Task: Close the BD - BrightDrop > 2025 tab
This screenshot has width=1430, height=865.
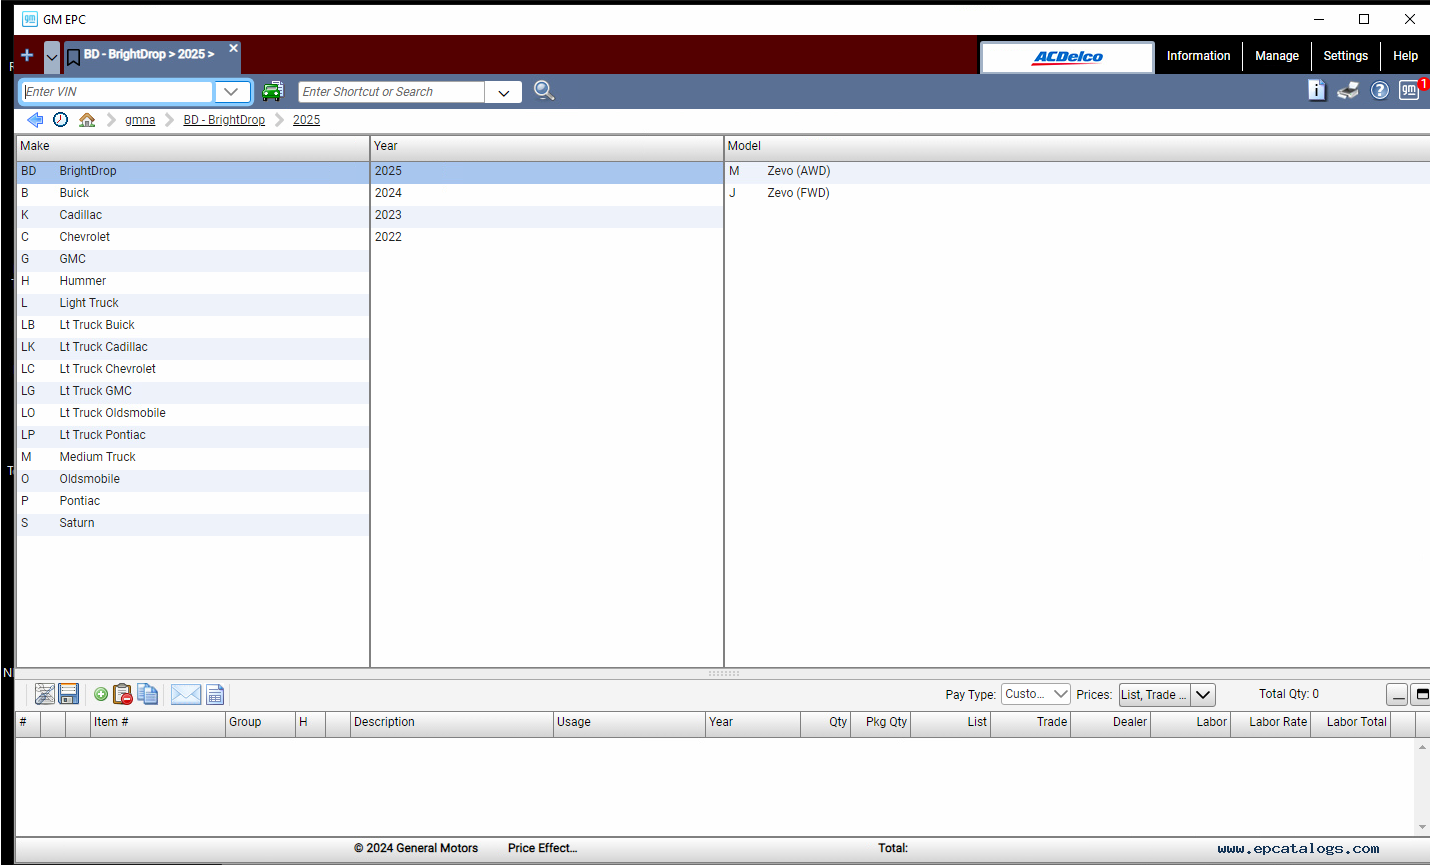Action: [233, 48]
